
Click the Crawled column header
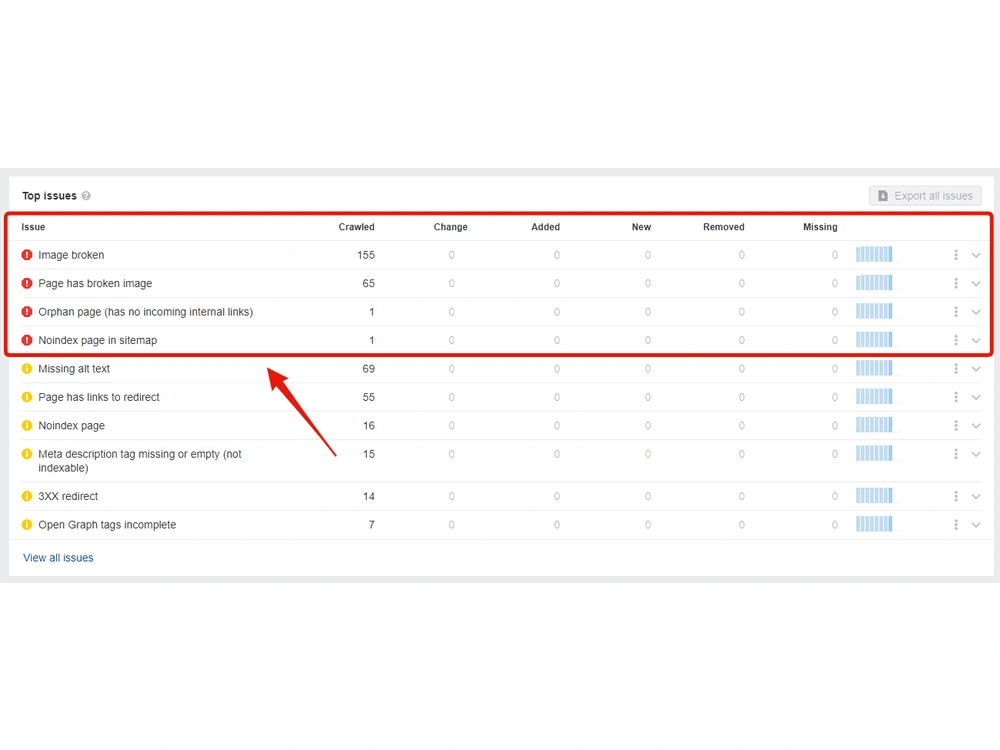357,227
